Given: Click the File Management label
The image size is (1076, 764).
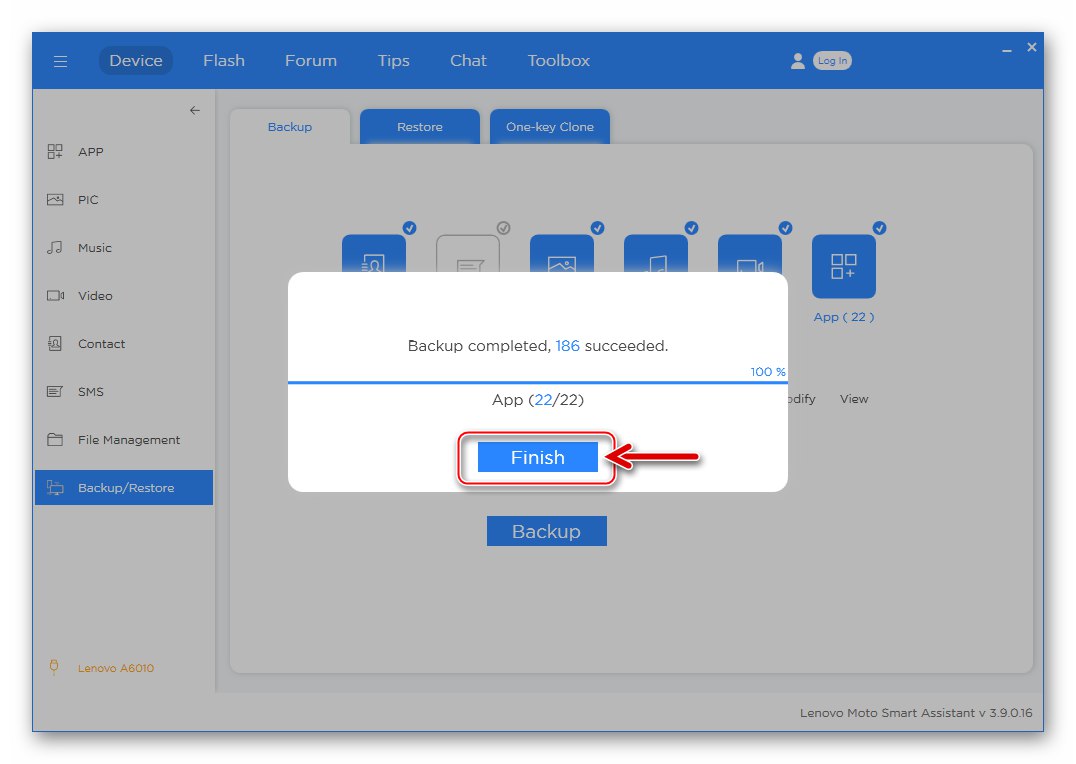Looking at the screenshot, I should (x=129, y=440).
